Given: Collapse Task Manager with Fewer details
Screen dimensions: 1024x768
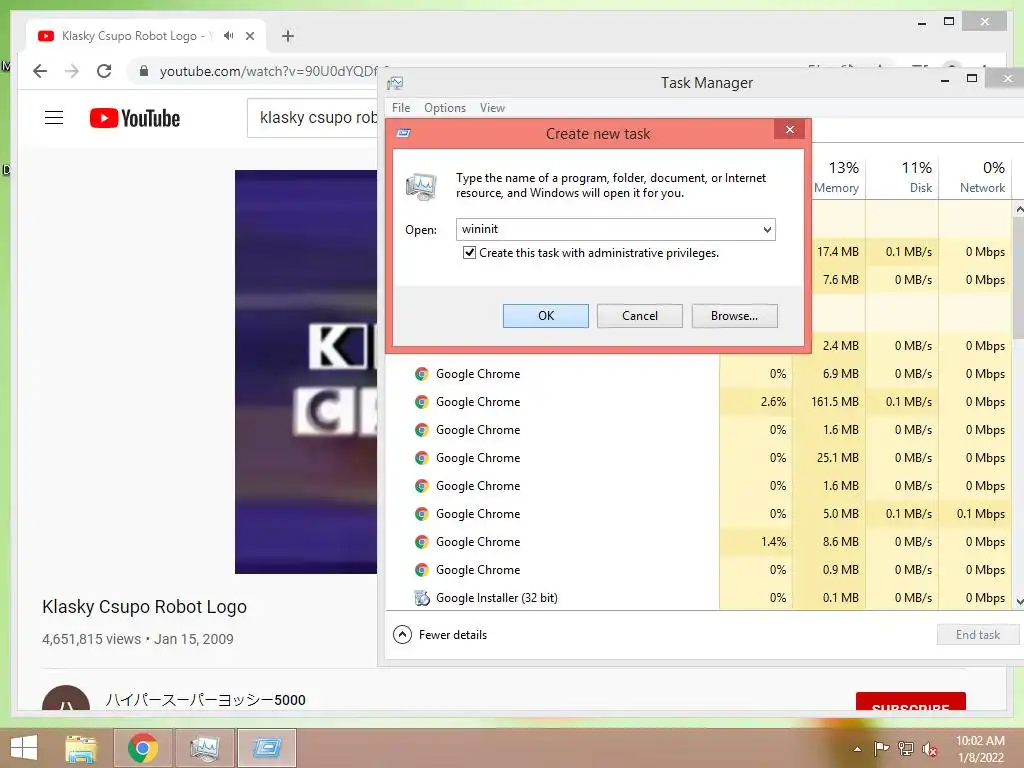Looking at the screenshot, I should coord(440,635).
